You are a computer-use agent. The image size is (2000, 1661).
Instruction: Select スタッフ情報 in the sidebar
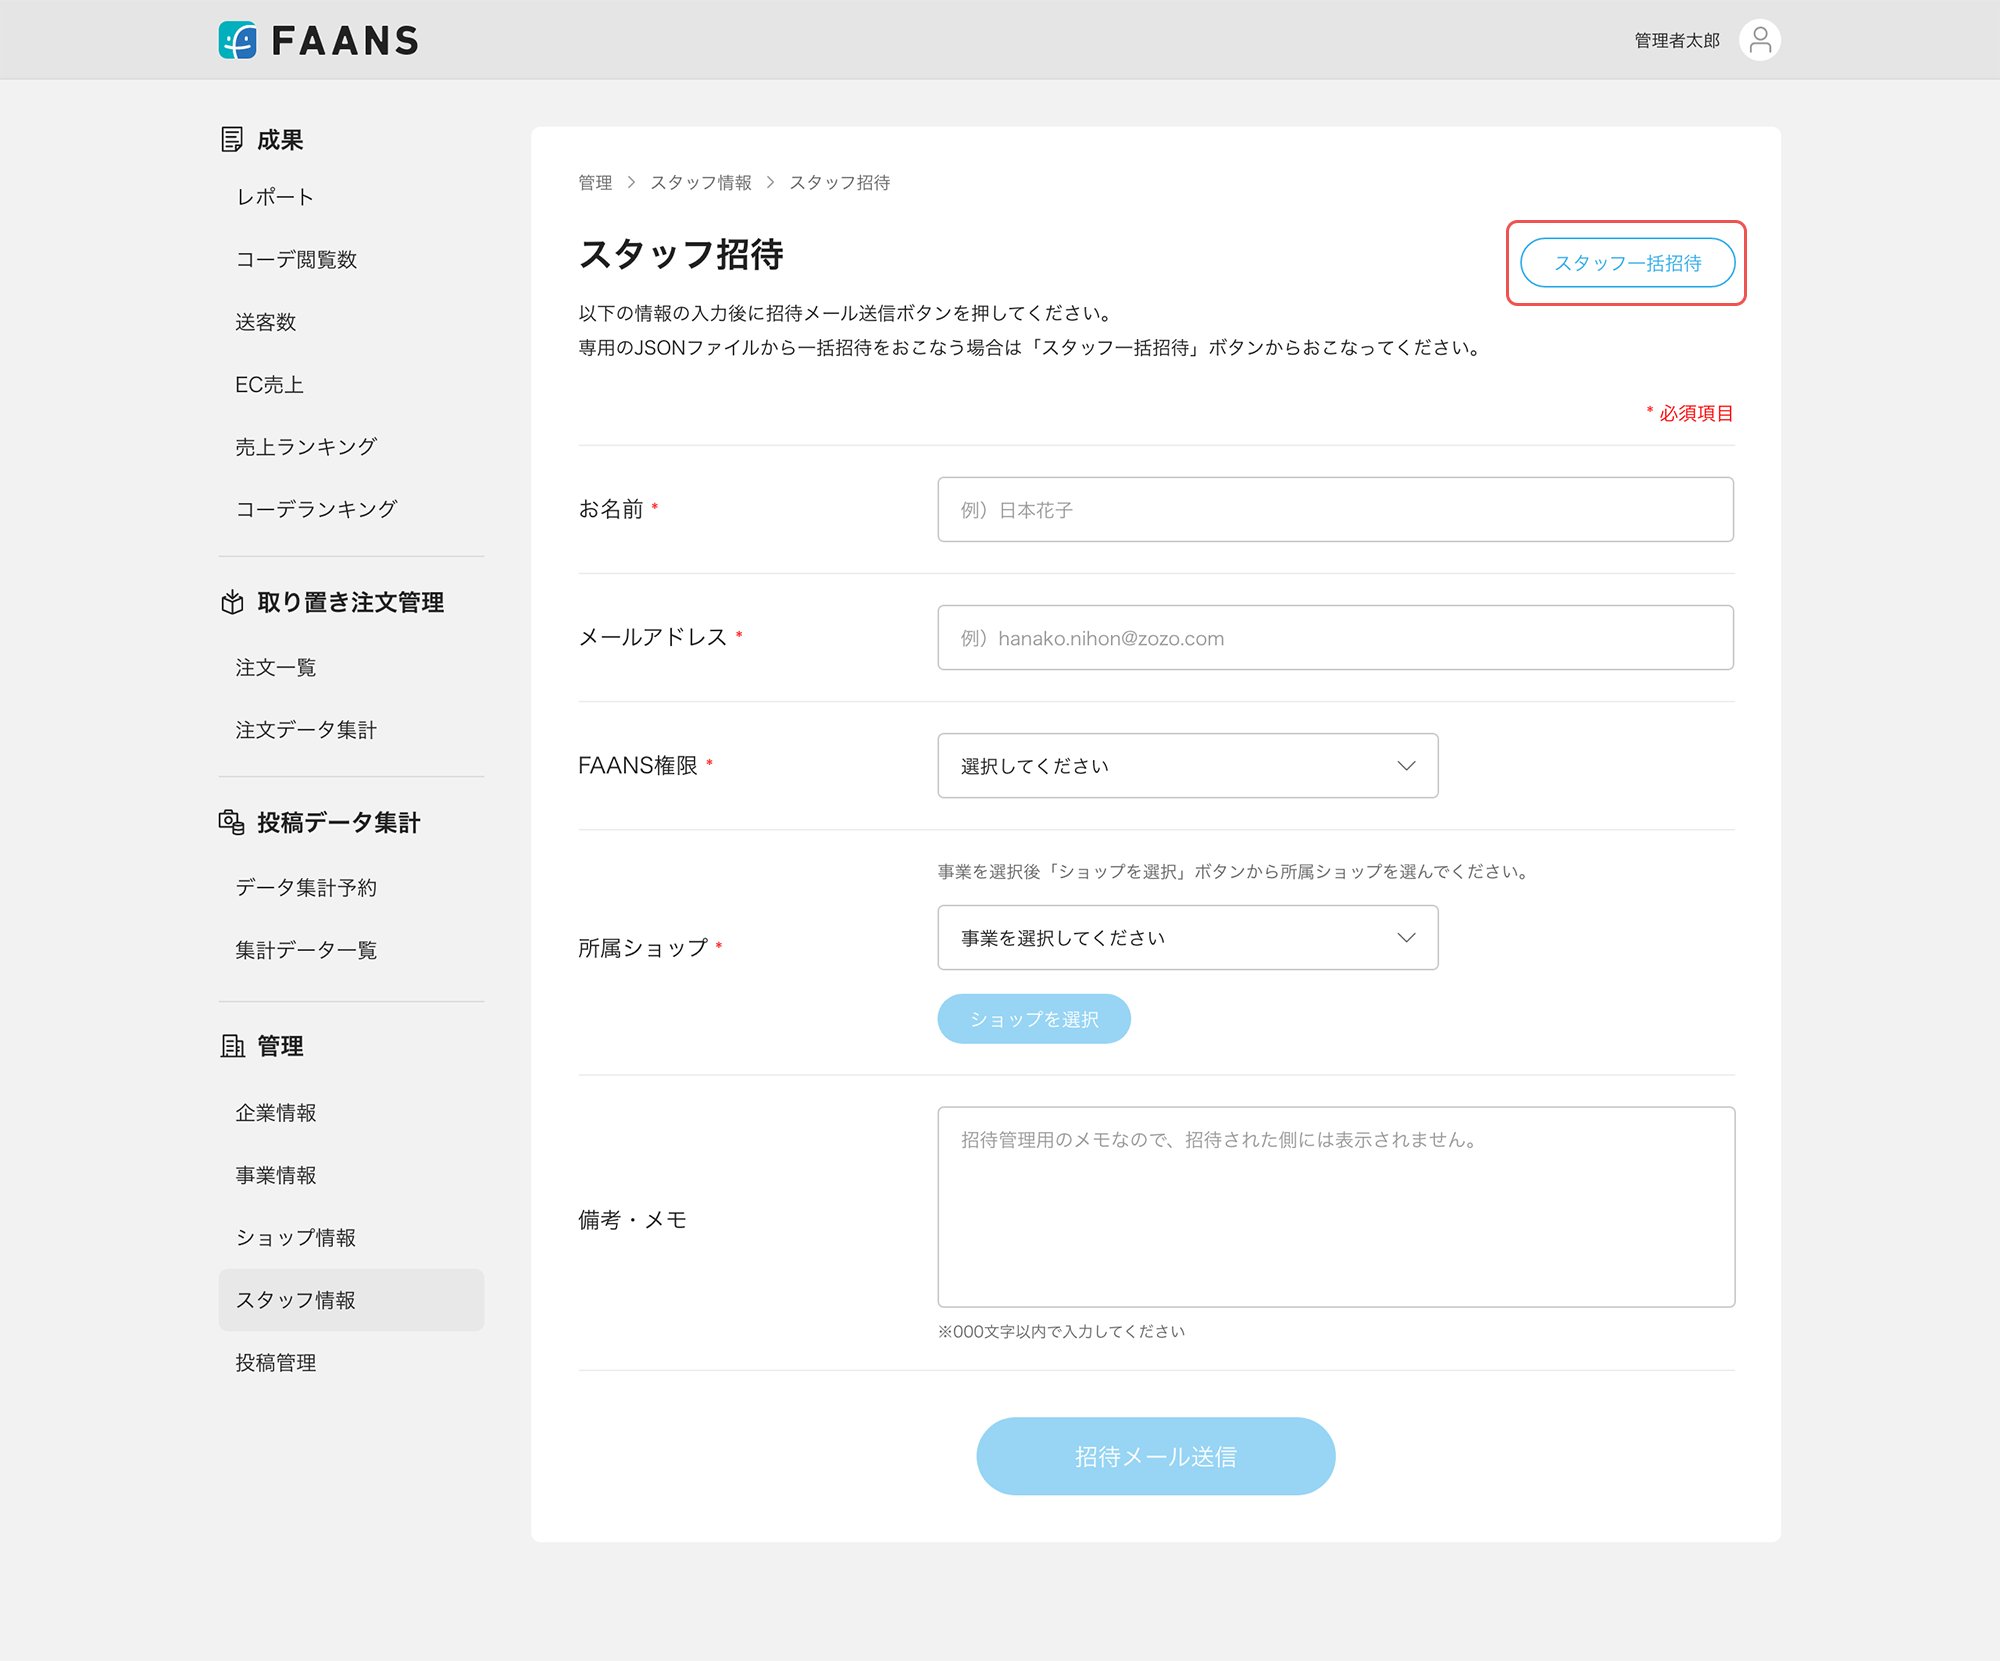296,1300
